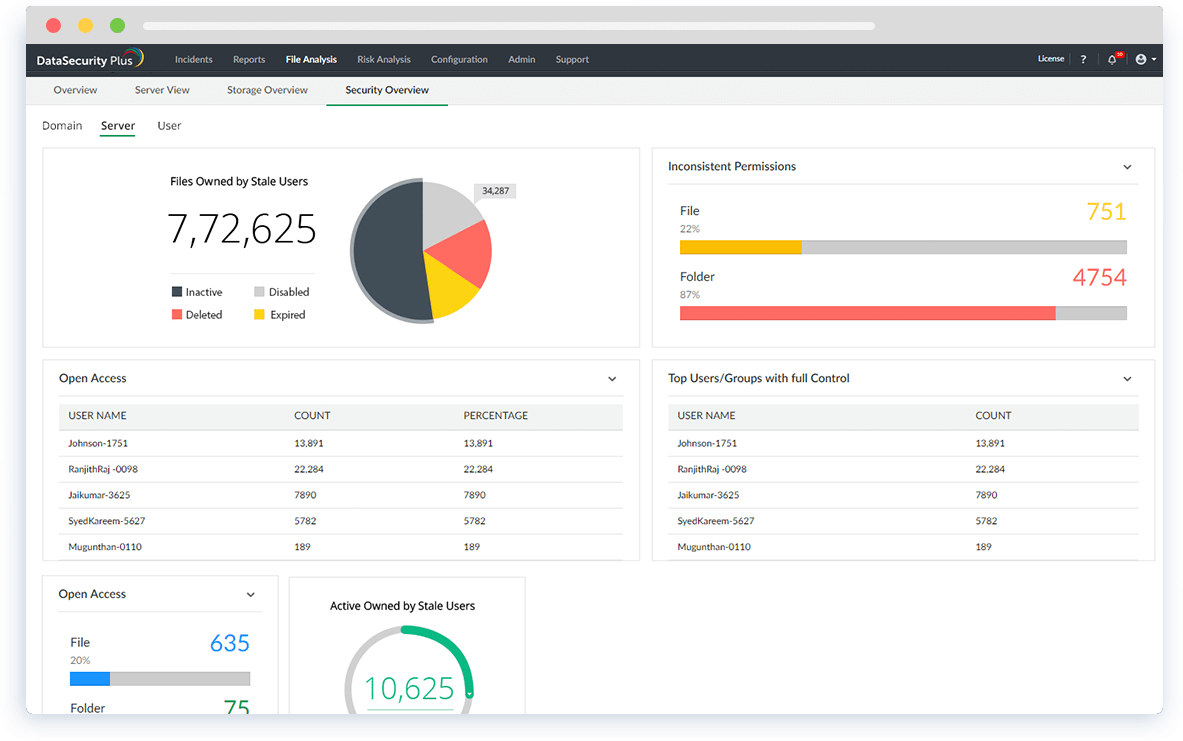Open the notifications bell
This screenshot has width=1183, height=741.
(x=1112, y=60)
